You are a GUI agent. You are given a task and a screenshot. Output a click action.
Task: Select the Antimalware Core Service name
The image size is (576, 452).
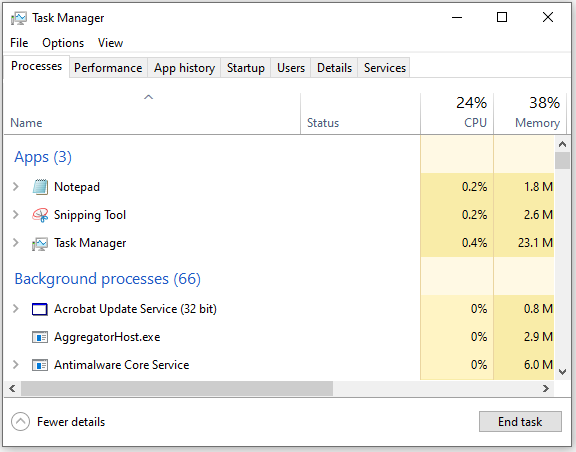pos(122,365)
